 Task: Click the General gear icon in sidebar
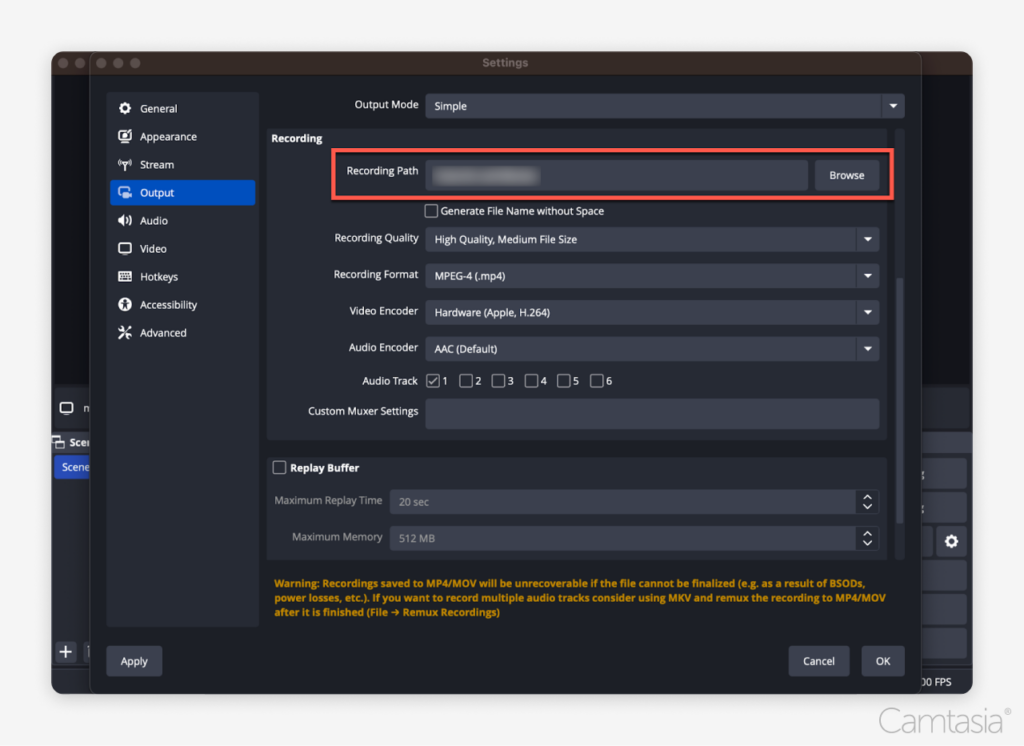pyautogui.click(x=125, y=108)
